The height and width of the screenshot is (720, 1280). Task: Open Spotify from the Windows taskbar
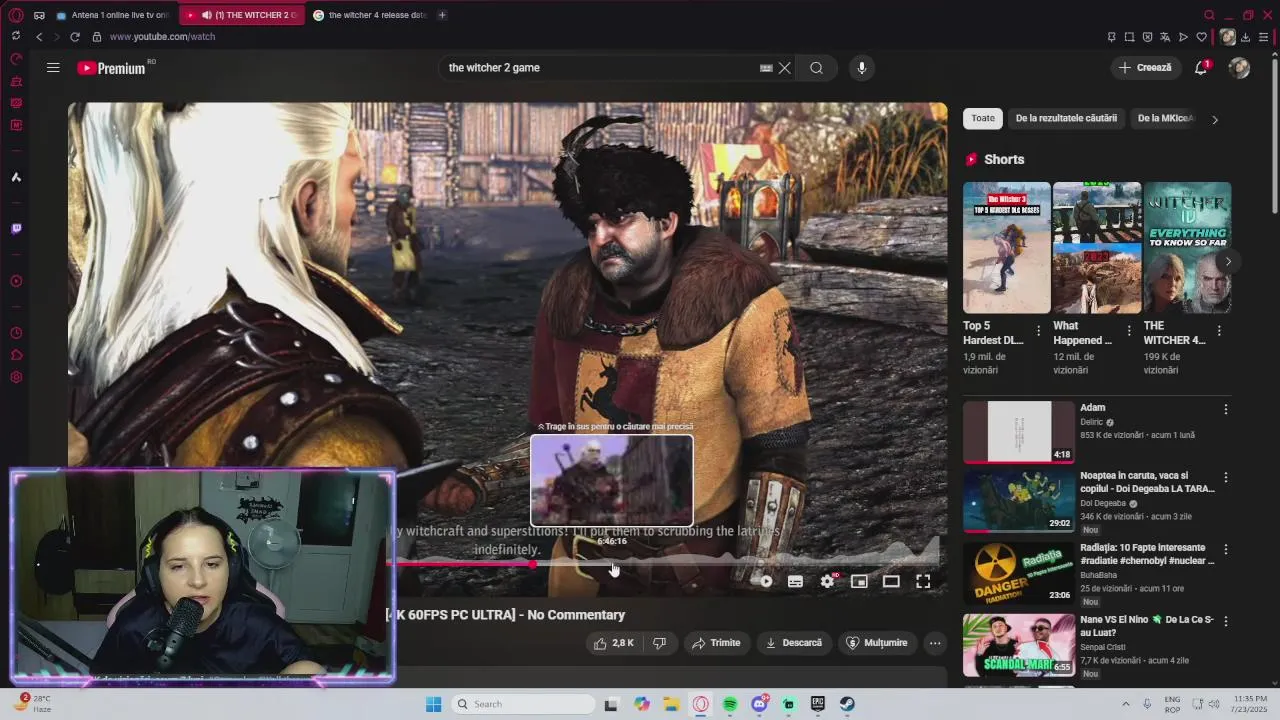tap(730, 704)
